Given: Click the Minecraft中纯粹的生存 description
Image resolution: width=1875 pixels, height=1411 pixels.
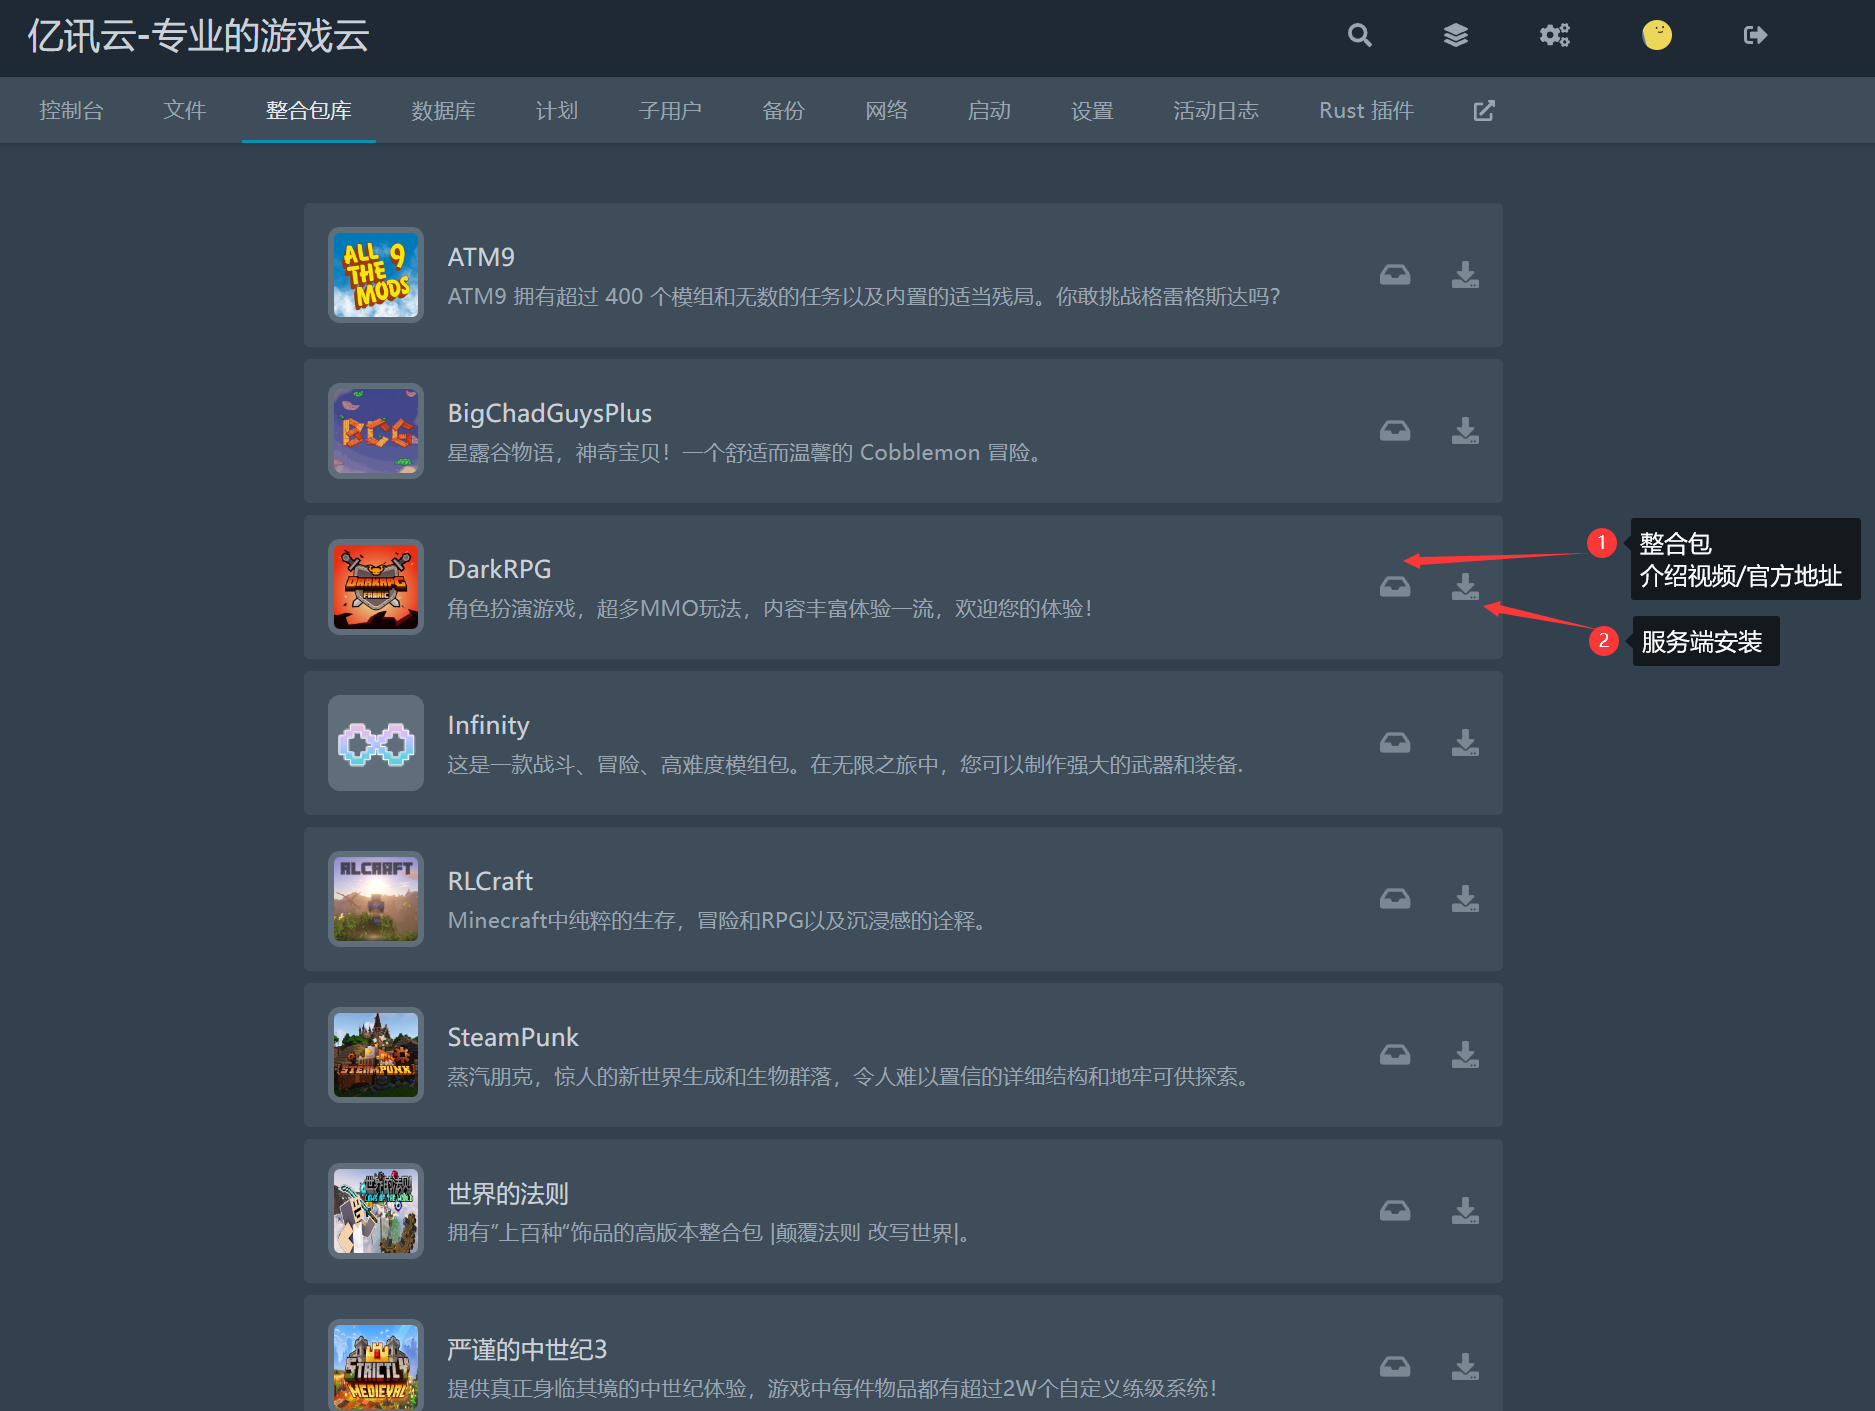Looking at the screenshot, I should coord(719,920).
